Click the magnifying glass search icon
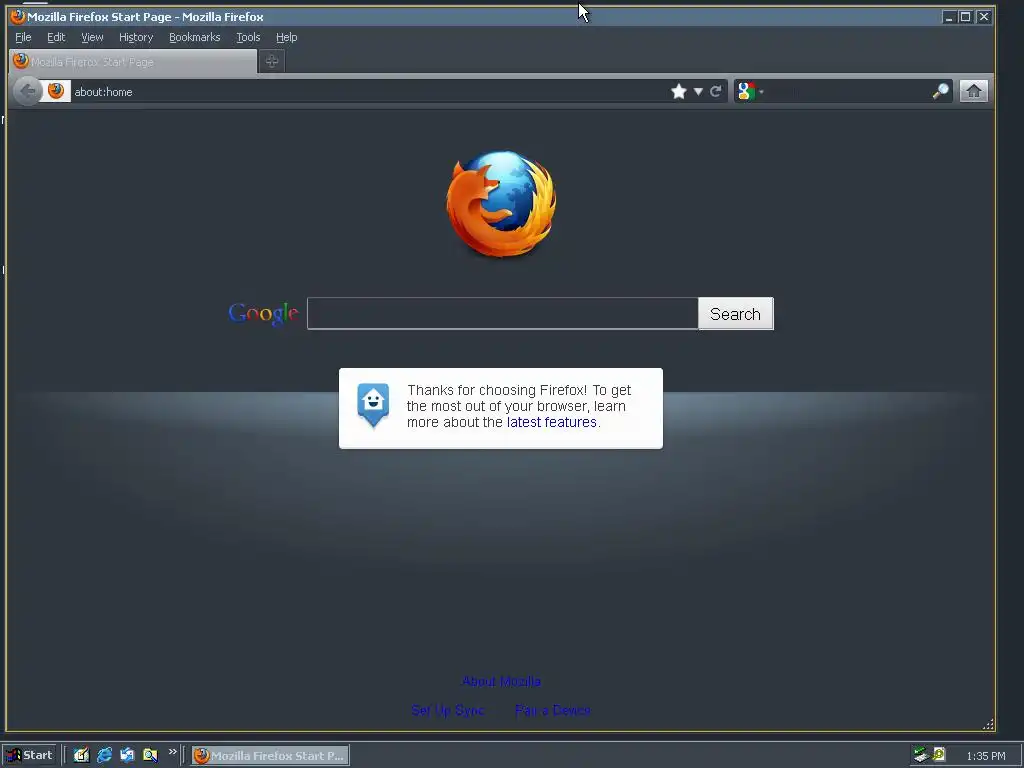The image size is (1024, 768). pyautogui.click(x=940, y=91)
